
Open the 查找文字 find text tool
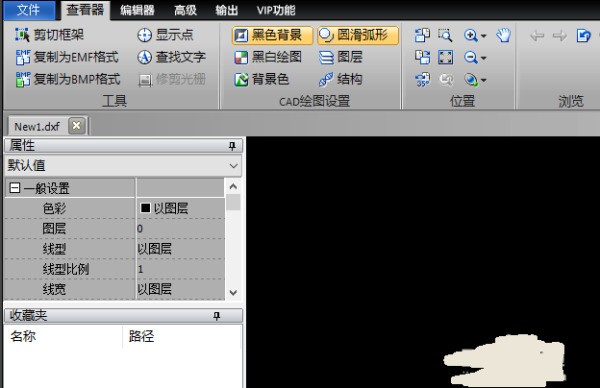(171, 57)
